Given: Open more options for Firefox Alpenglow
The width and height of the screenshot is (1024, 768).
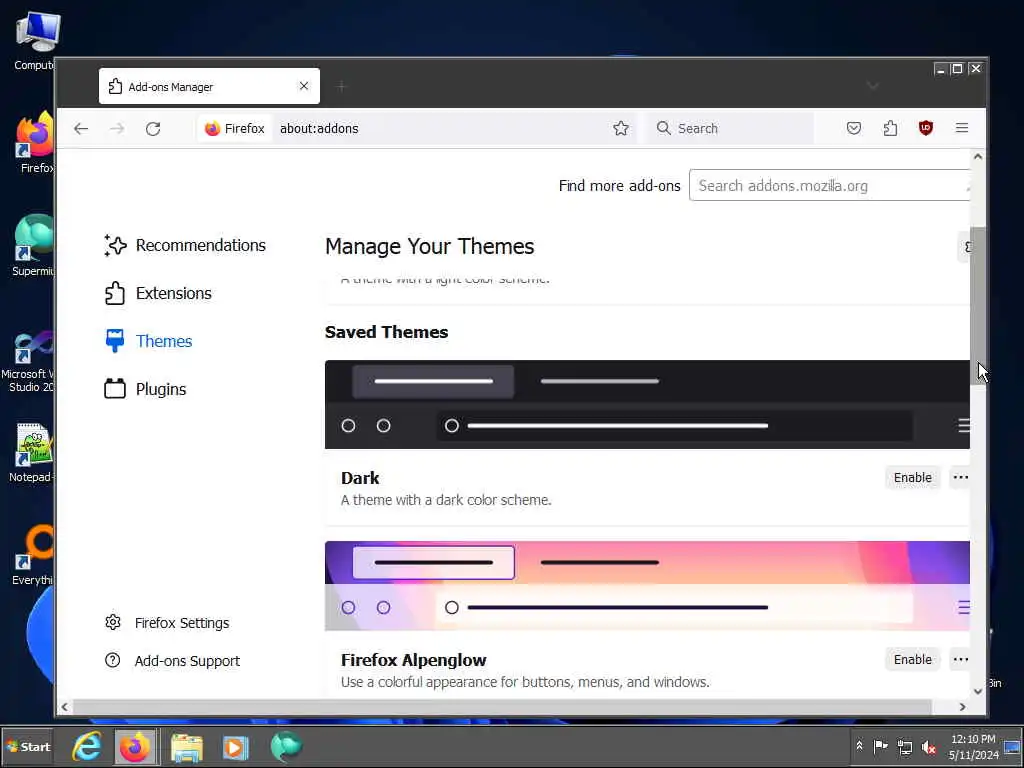Looking at the screenshot, I should [960, 660].
